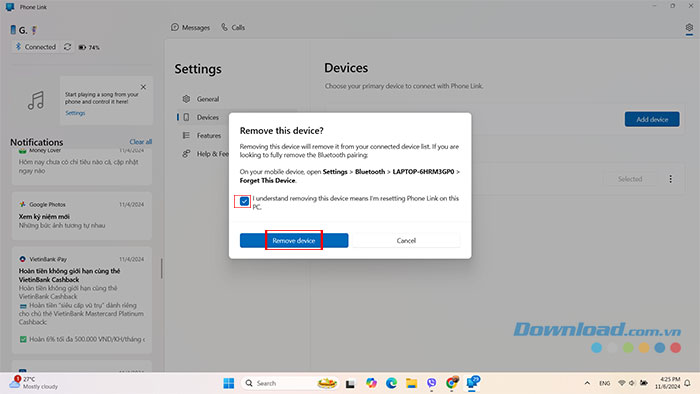Open the notification bell in taskbar
Image resolution: width=700 pixels, height=394 pixels.
point(688,383)
